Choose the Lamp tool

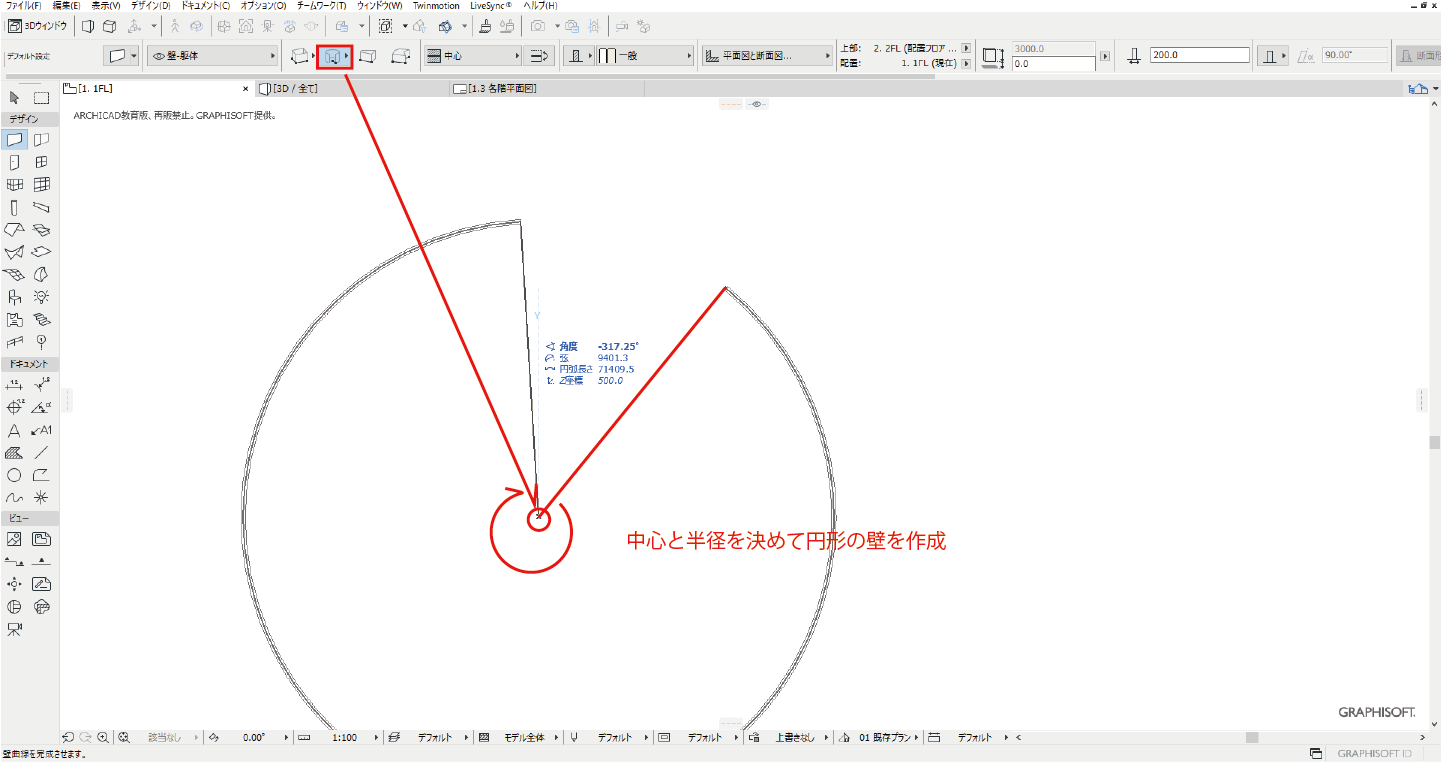[42, 296]
